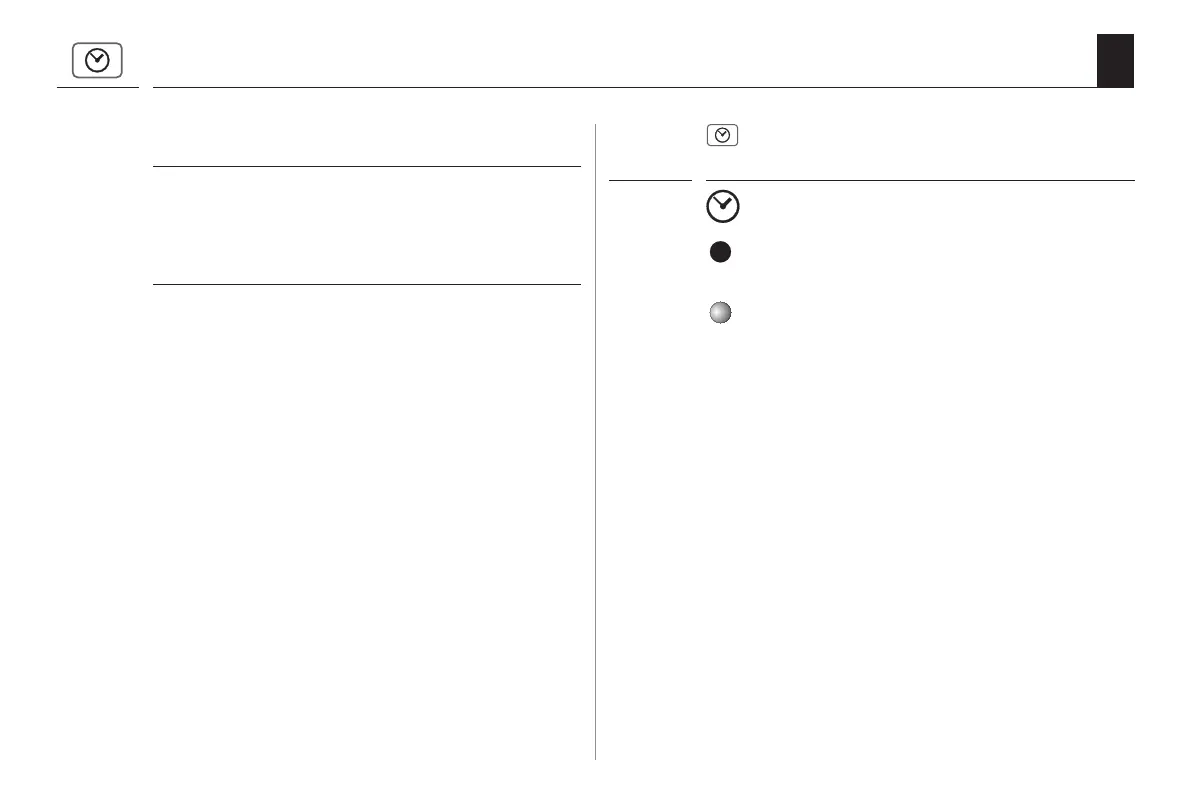The height and width of the screenshot is (794, 1191).
Task: Click the unboxed clock icon above the black circle
Action: click(722, 206)
